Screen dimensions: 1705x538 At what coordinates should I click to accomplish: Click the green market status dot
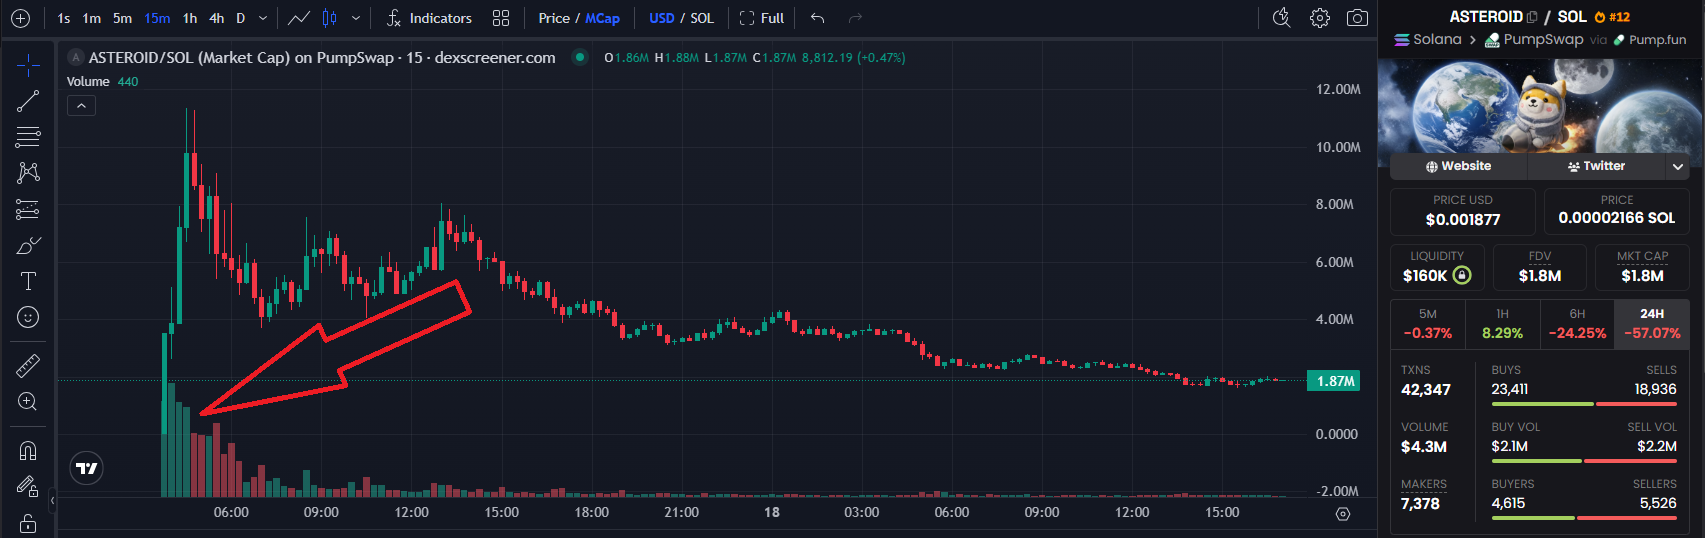click(579, 57)
